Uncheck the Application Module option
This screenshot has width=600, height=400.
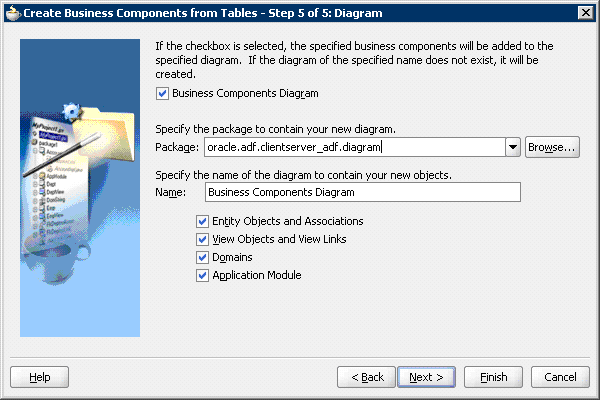click(x=204, y=275)
